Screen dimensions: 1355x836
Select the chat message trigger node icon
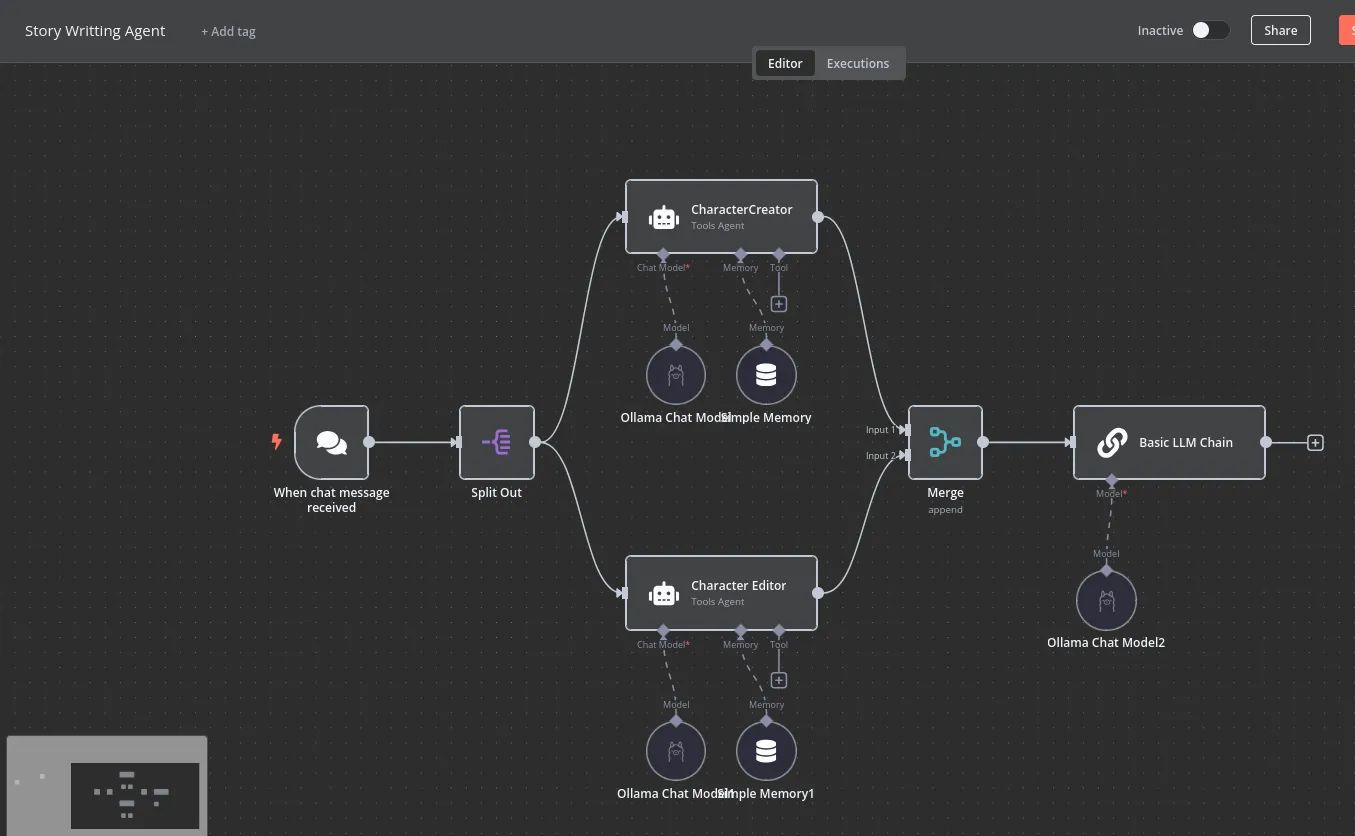331,442
